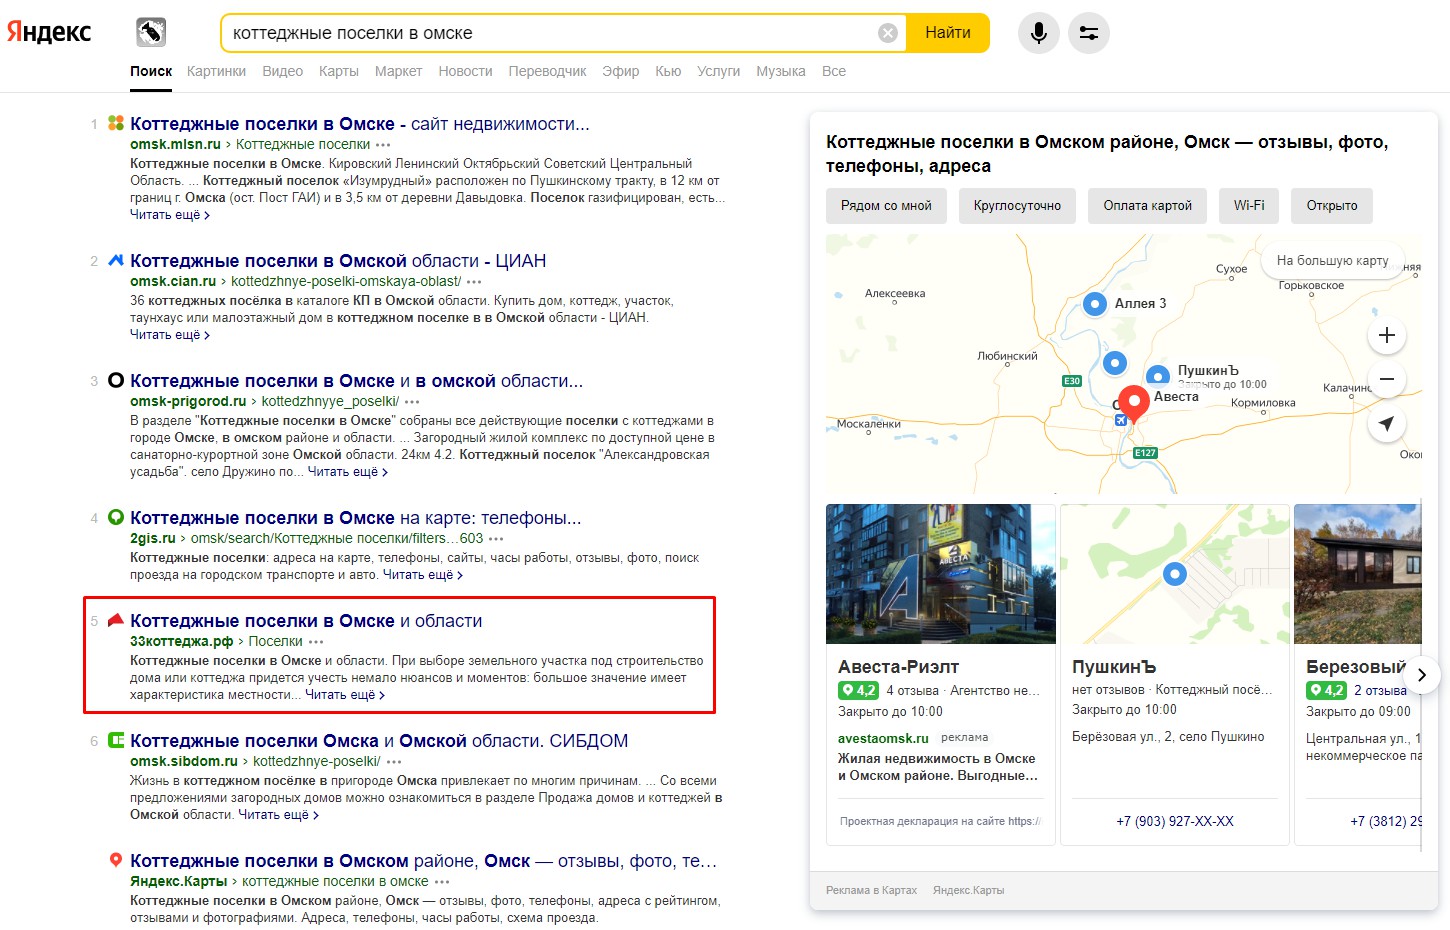Click the red Авеста pin on the map
Viewport: 1450px width, 930px height.
point(1134,403)
